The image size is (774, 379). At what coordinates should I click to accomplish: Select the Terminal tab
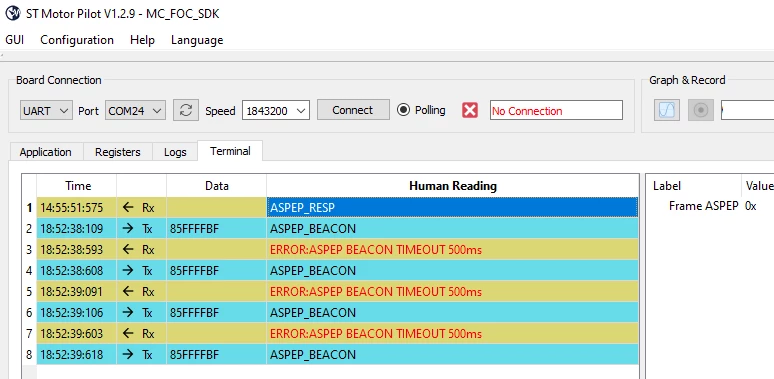230,151
